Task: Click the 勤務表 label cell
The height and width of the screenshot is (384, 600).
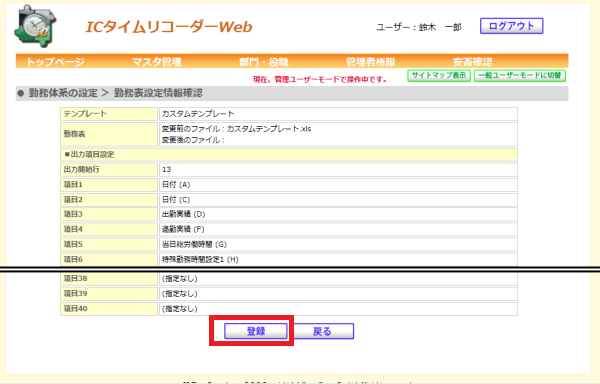Action: (x=109, y=134)
